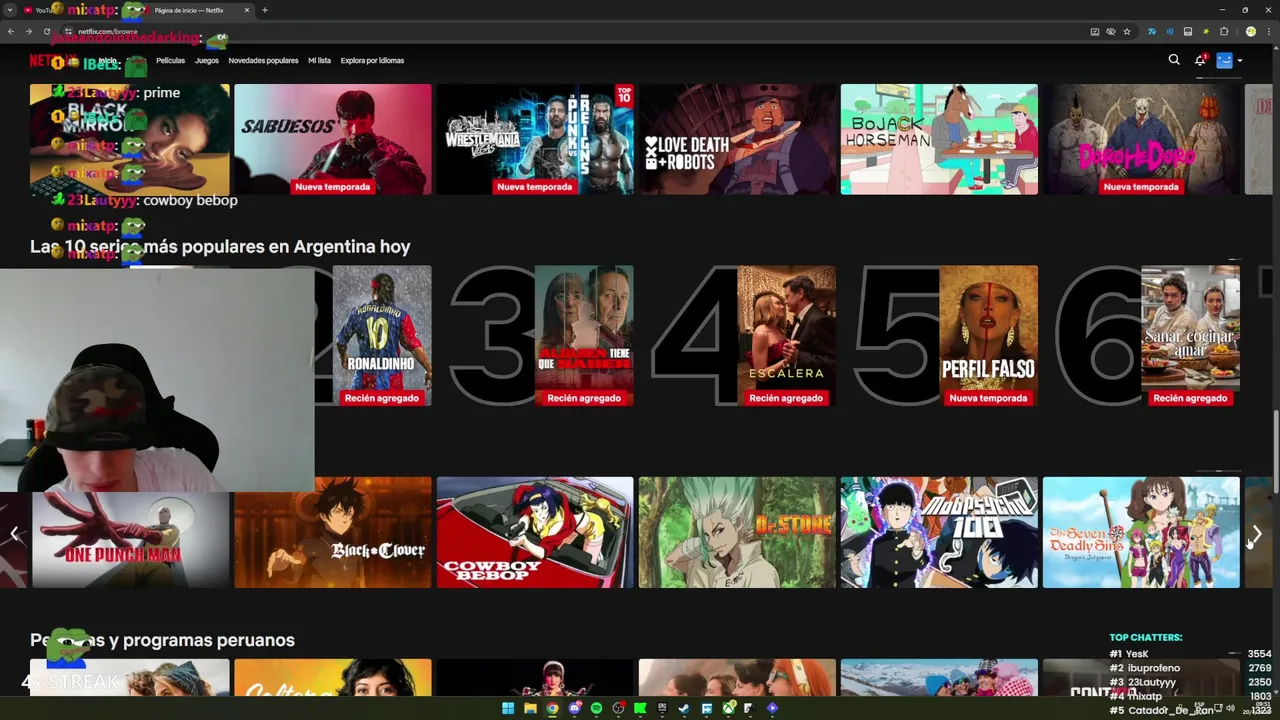1280x720 pixels.
Task: Open Spotify from taskbar
Action: (596, 708)
